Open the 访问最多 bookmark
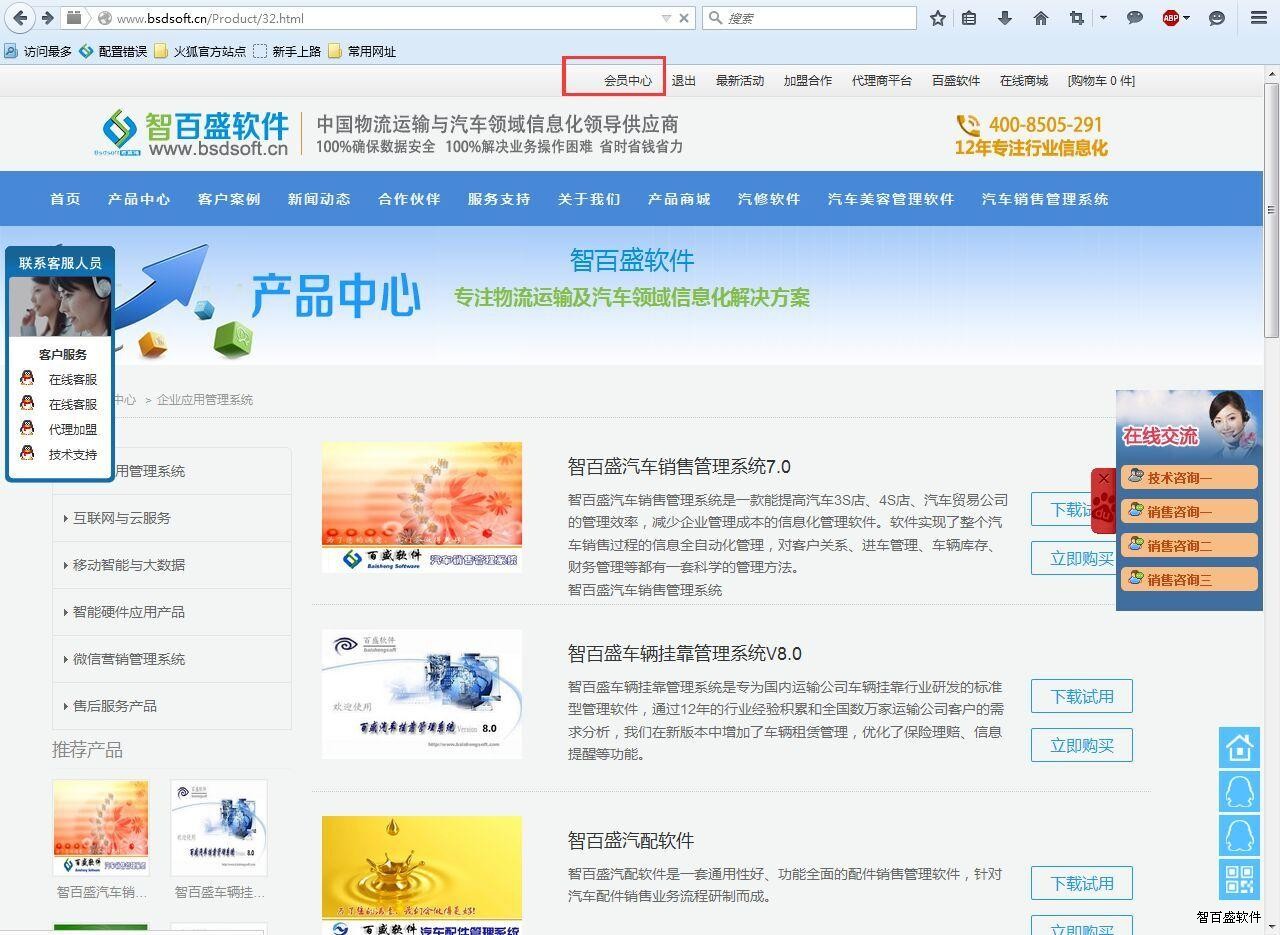The image size is (1280, 935). point(38,51)
